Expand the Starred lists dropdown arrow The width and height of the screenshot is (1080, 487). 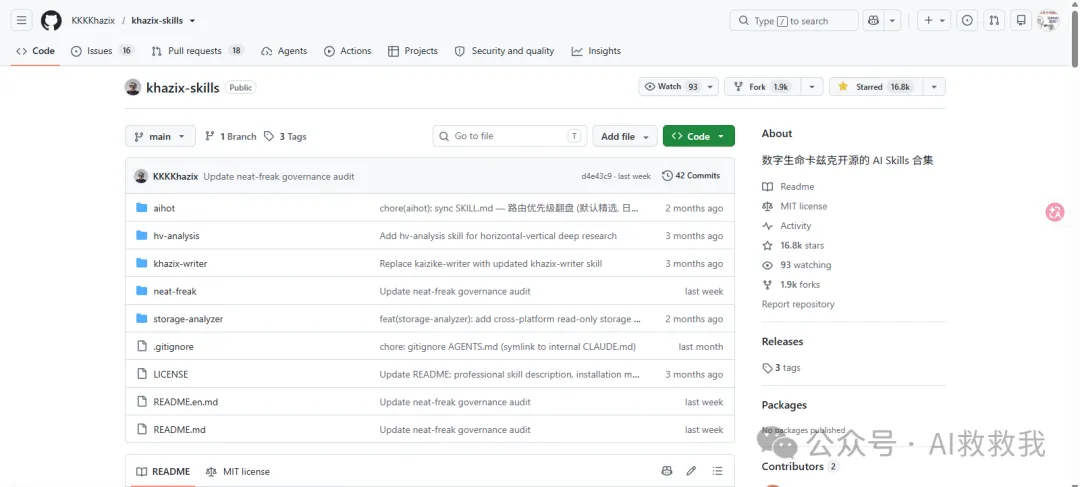934,87
